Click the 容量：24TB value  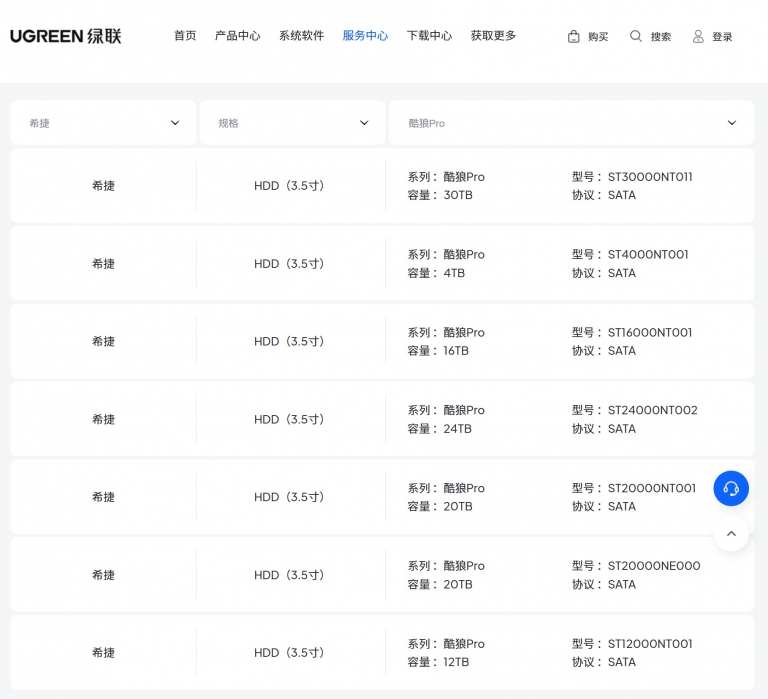[x=439, y=429]
